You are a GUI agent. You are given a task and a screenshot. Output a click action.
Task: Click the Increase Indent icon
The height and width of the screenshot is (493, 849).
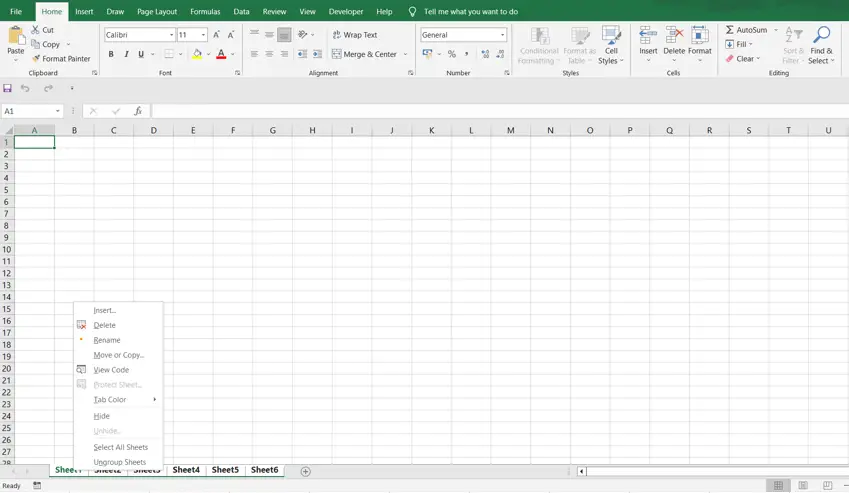[x=317, y=54]
